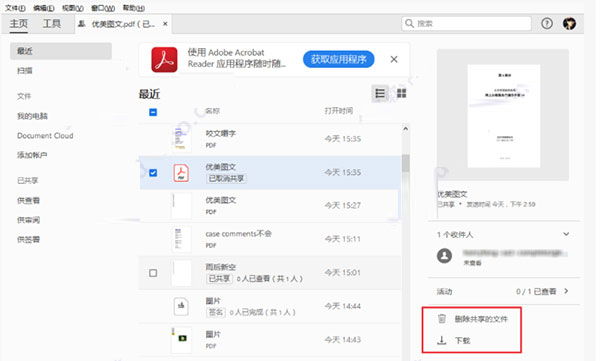Click the file list scrollbar thumb
This screenshot has width=600, height=361.
tap(406, 163)
